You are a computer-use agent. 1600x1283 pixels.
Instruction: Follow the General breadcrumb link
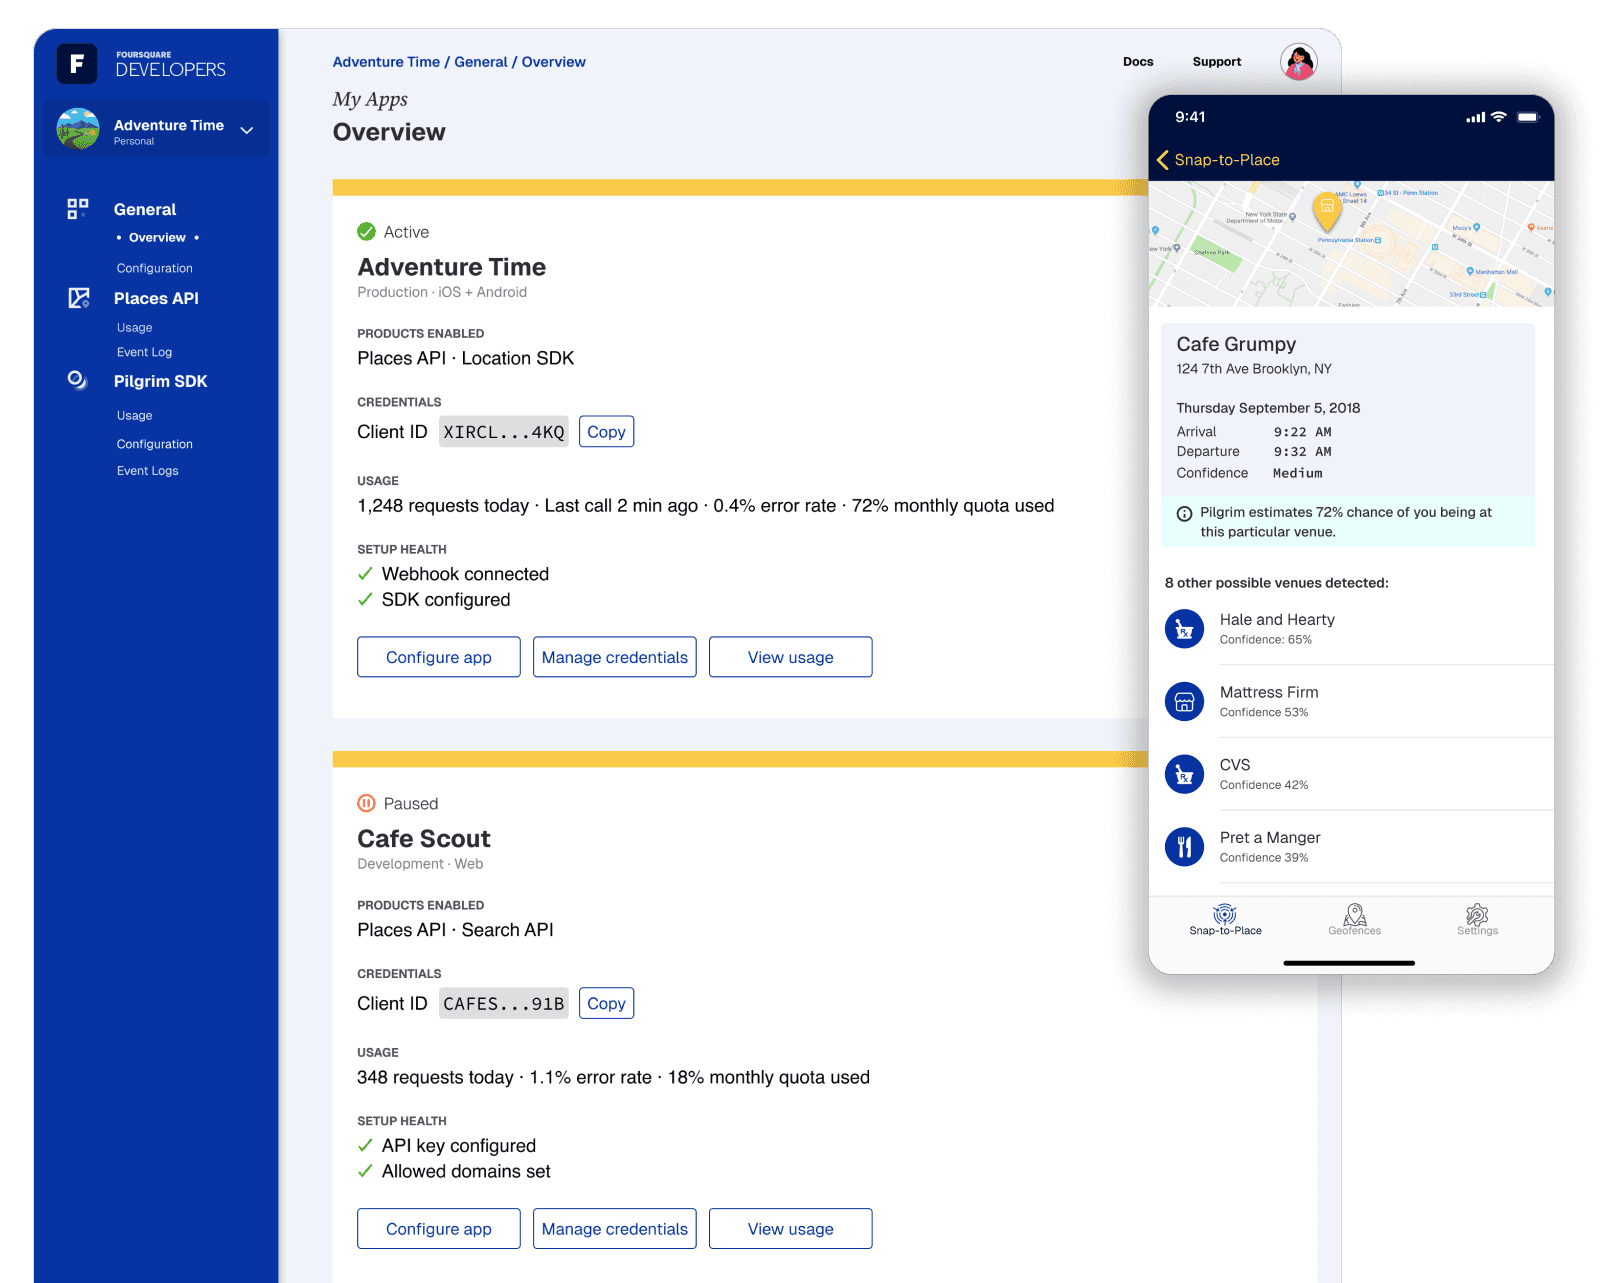481,62
